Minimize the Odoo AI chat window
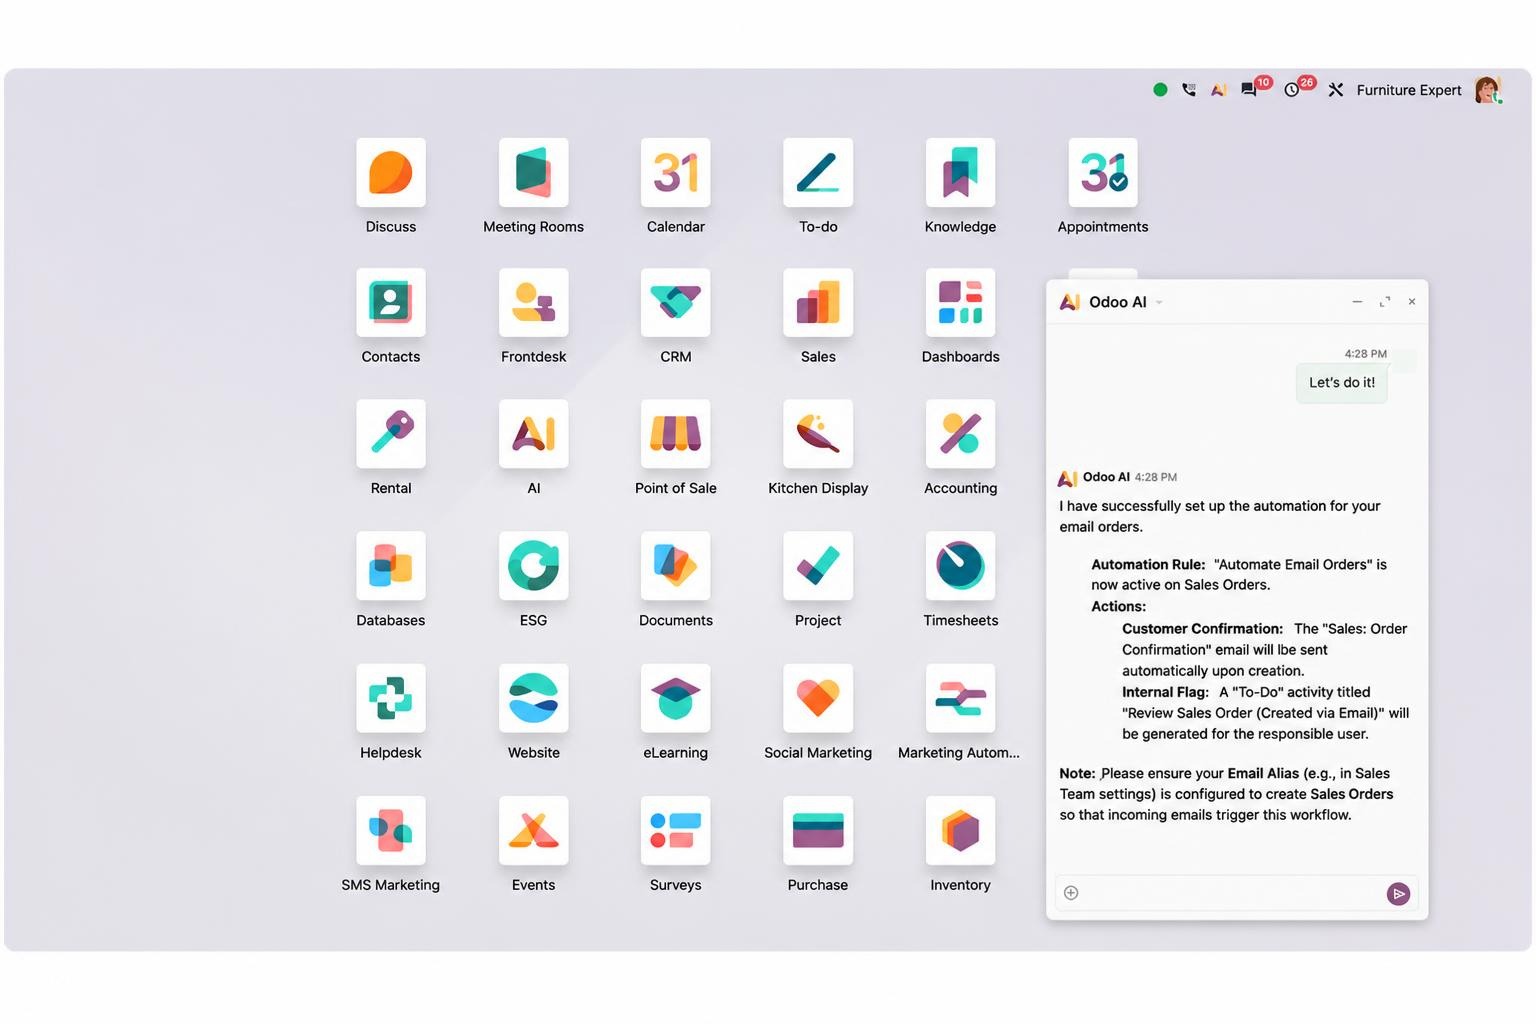This screenshot has width=1536, height=1024. pyautogui.click(x=1357, y=301)
